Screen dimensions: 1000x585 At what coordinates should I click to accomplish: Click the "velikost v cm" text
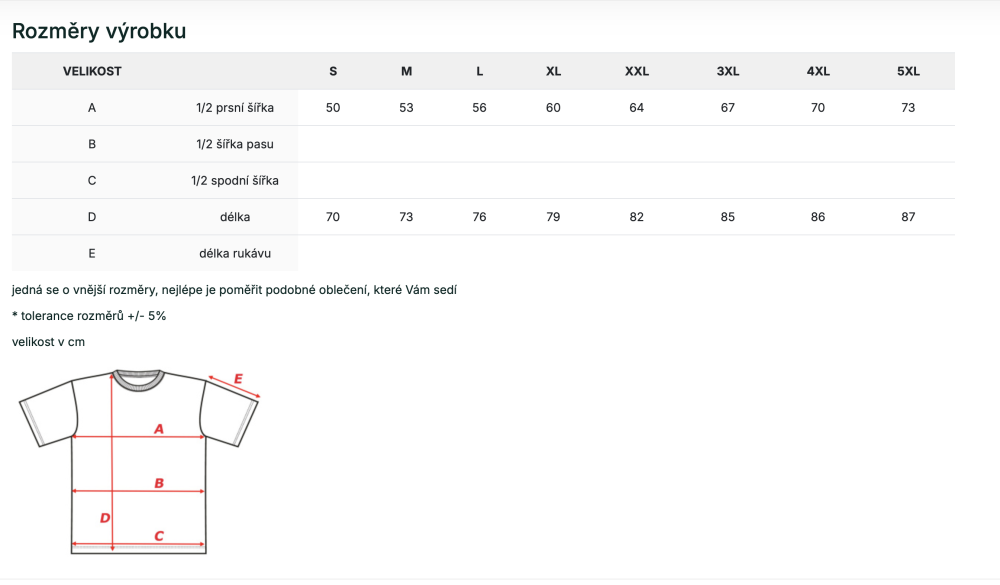click(x=48, y=342)
